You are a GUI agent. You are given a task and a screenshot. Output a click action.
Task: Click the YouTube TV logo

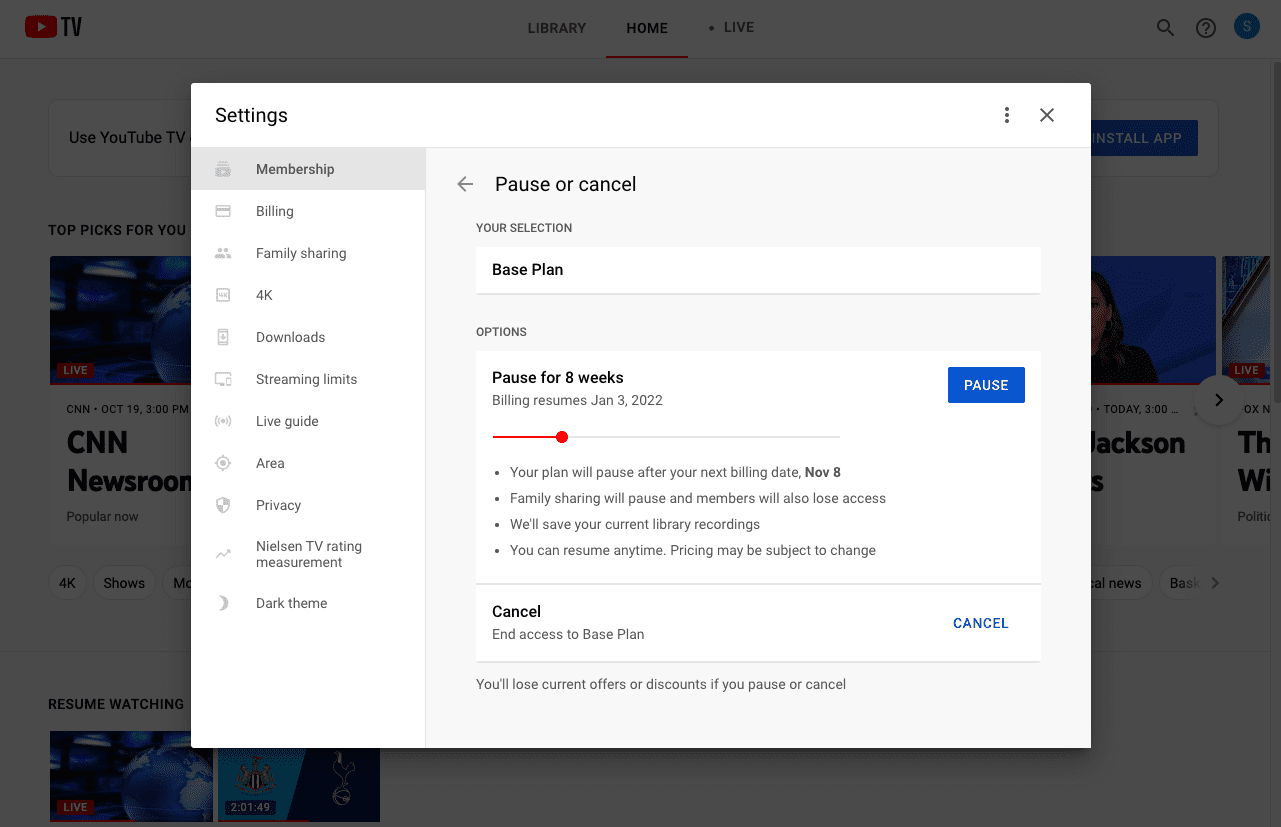54,27
